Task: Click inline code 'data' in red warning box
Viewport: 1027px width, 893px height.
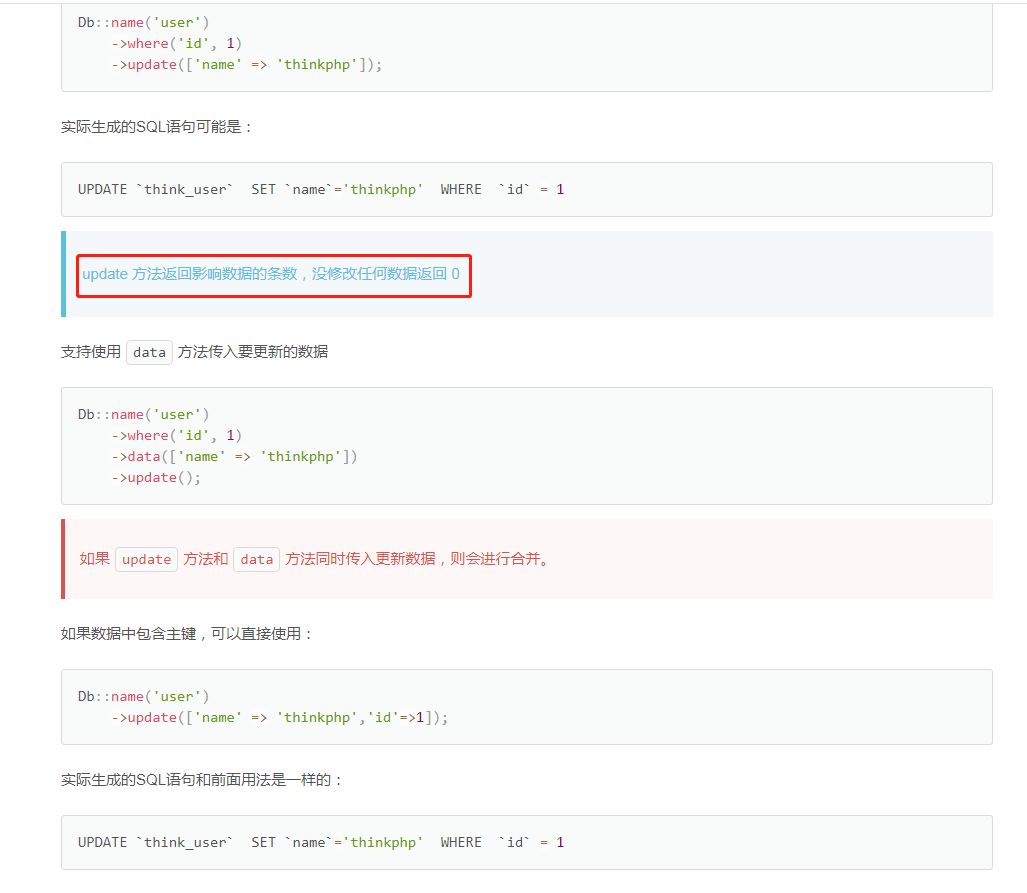Action: [x=256, y=560]
